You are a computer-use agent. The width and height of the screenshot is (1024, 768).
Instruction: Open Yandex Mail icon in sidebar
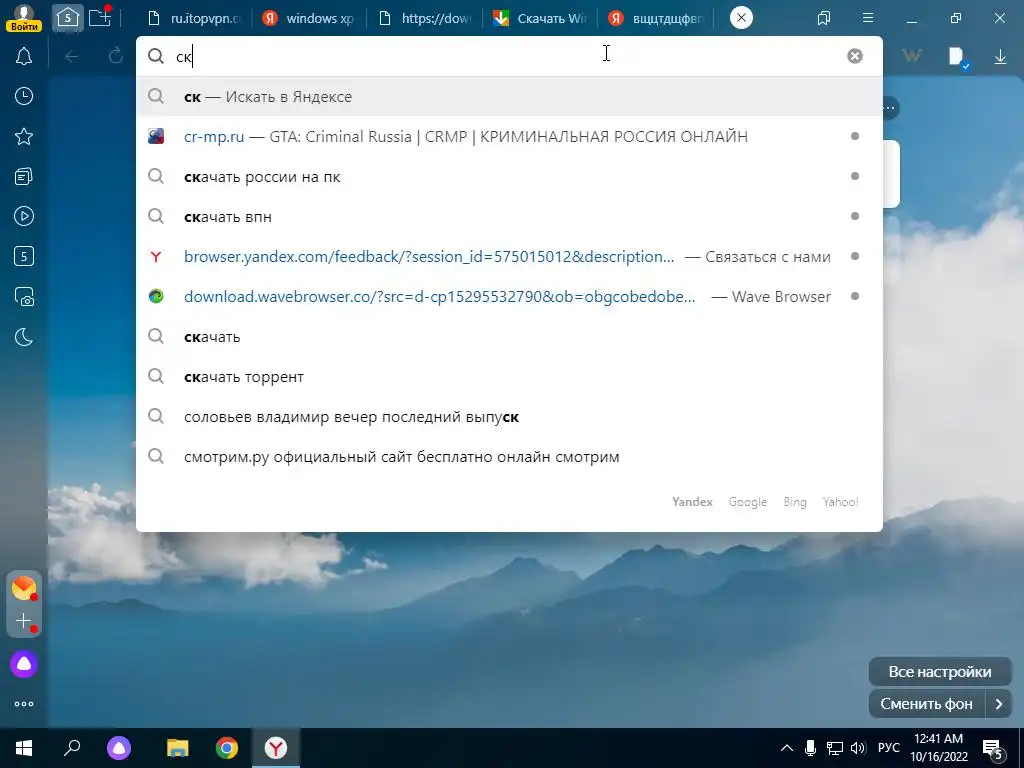24,588
